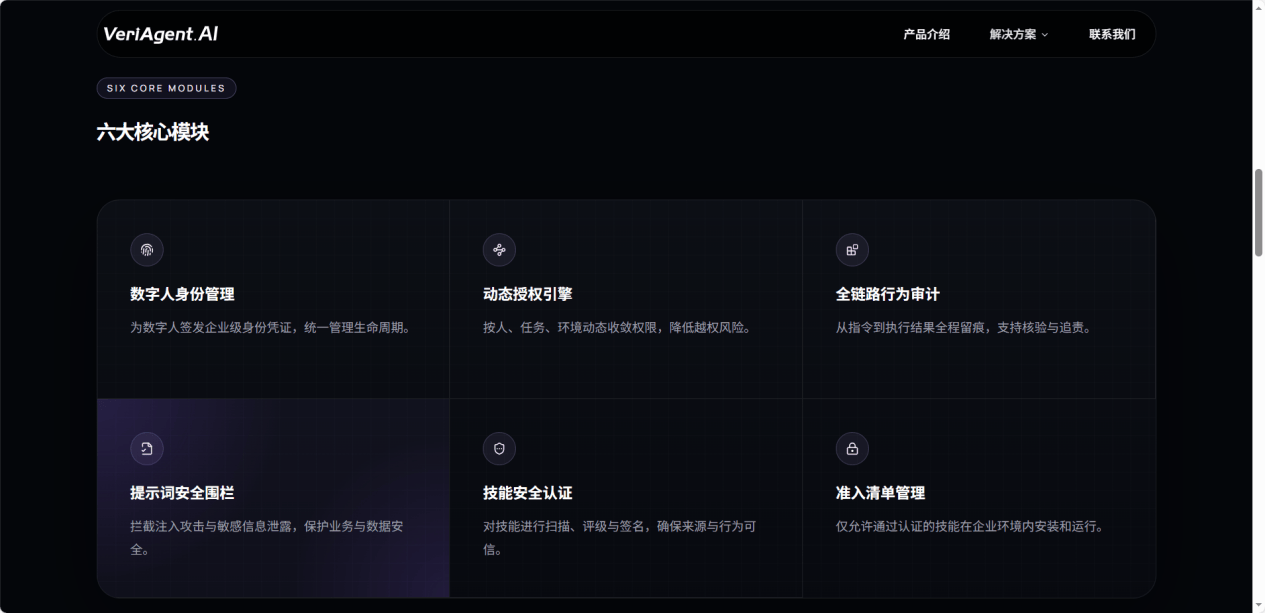This screenshot has height=613, width=1265.
Task: Click the 六大核心模块 section heading
Action: pos(154,130)
